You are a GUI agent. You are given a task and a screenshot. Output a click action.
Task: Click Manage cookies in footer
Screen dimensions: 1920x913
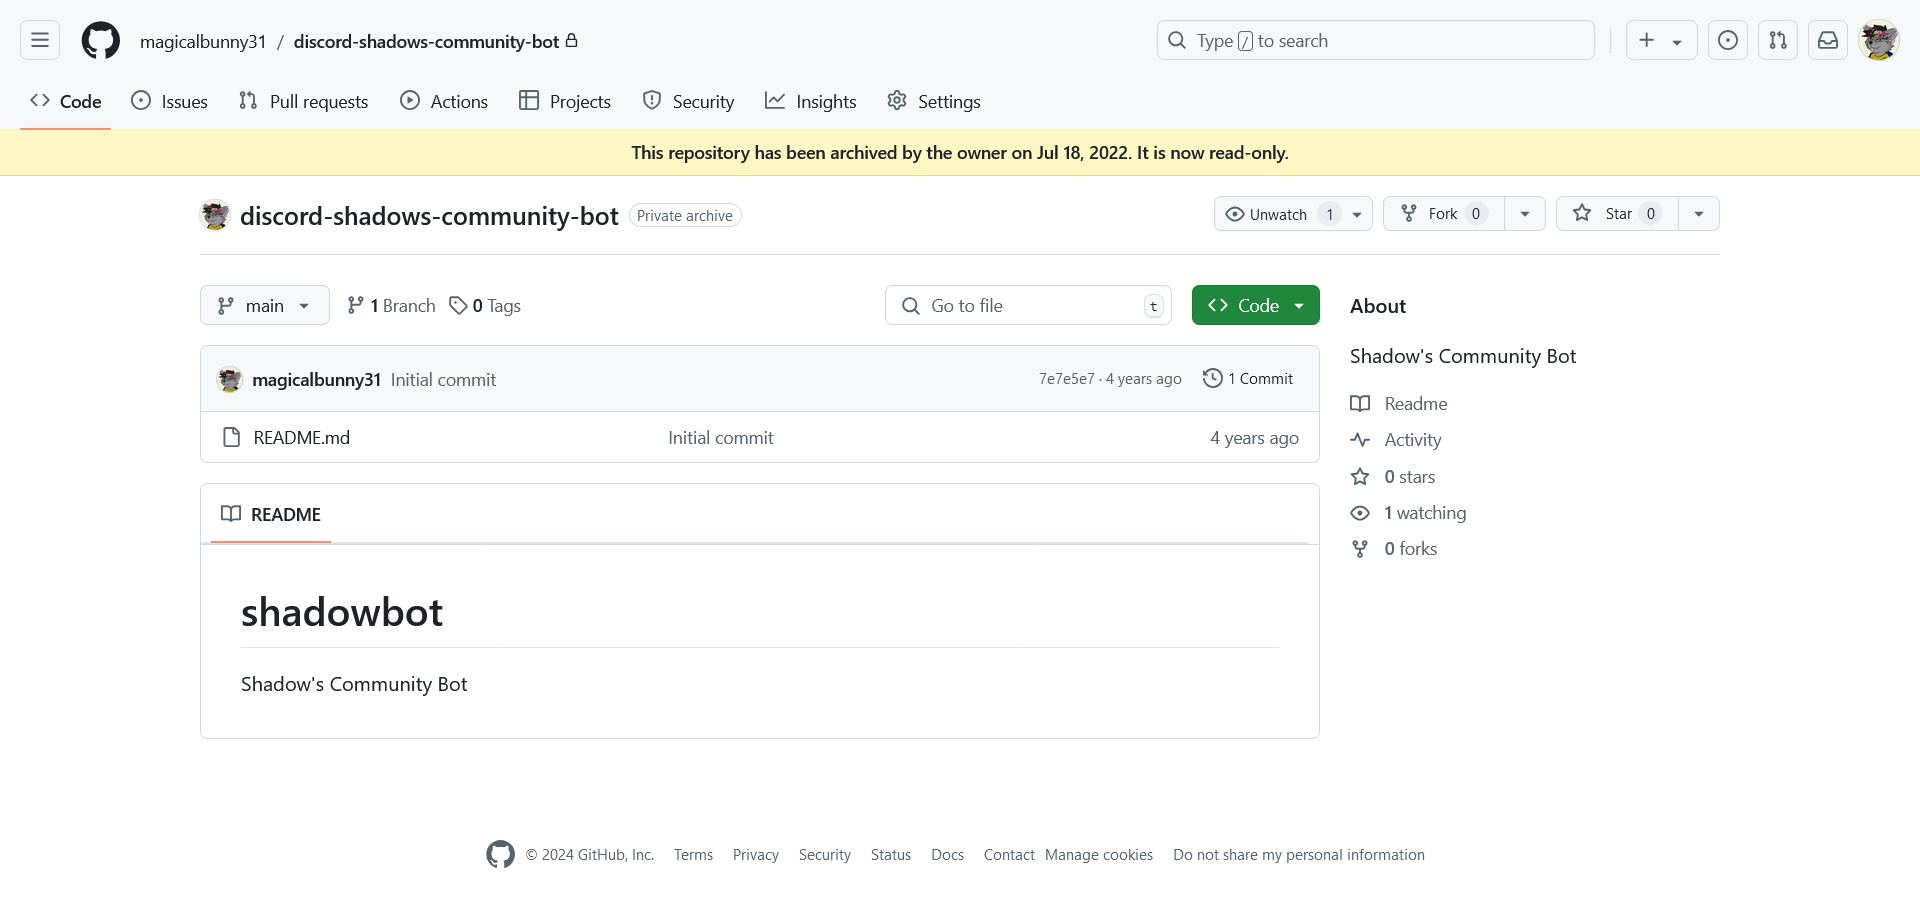pos(1098,855)
